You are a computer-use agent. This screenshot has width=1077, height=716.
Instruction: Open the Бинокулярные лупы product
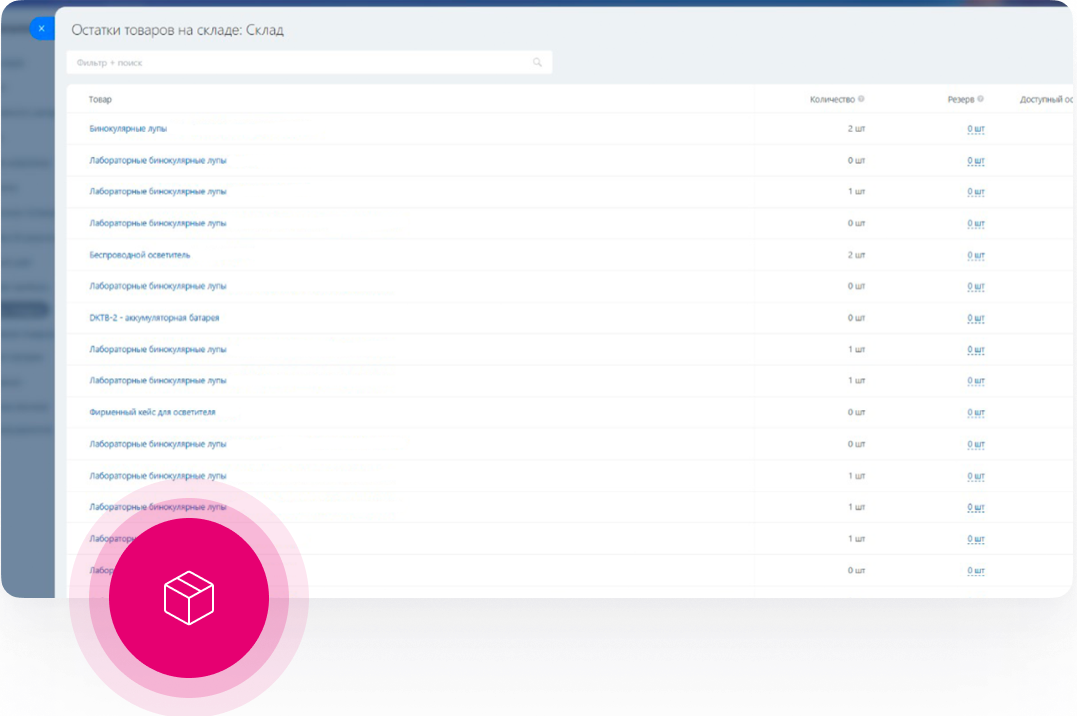(128, 129)
